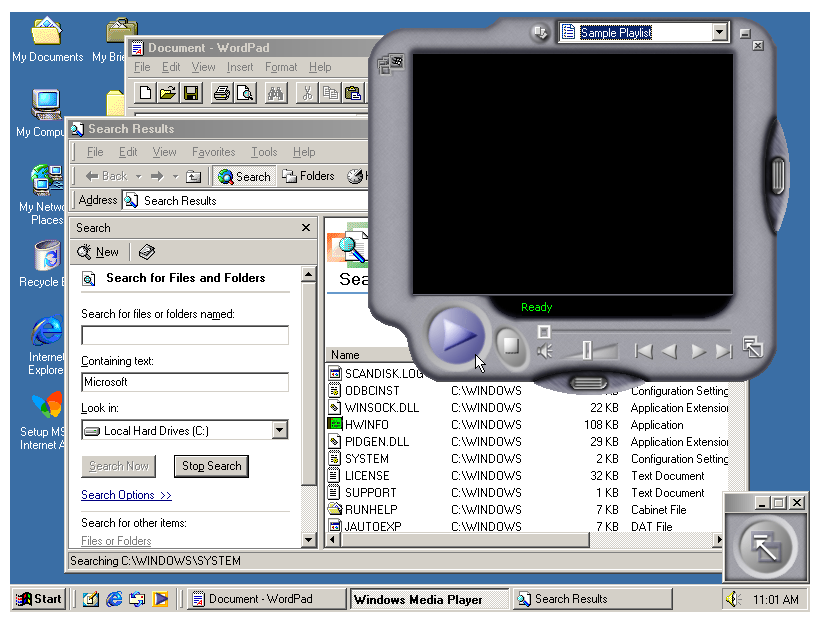The height and width of the screenshot is (618, 817).
Task: Click the Stop button in Media Player
Action: click(510, 346)
